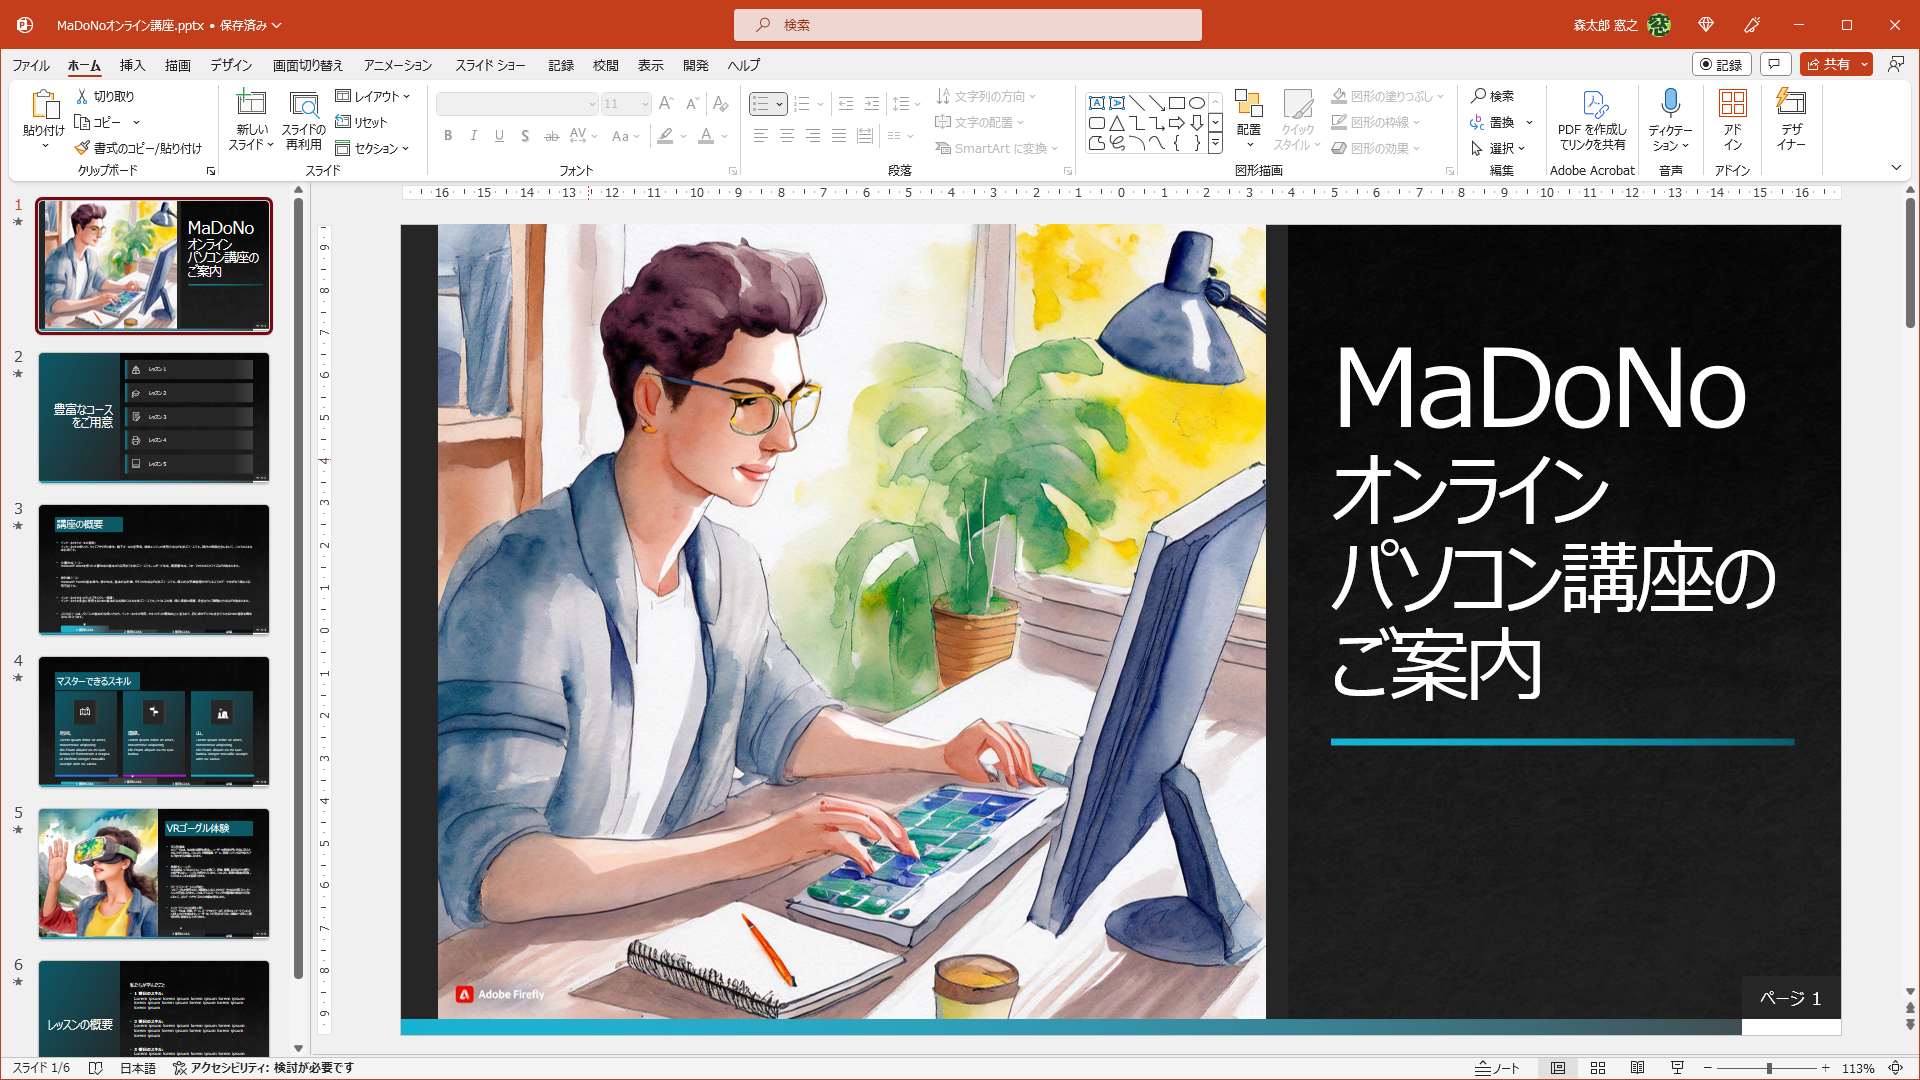
Task: Open the スライド ショー menu tab
Action: 491,64
